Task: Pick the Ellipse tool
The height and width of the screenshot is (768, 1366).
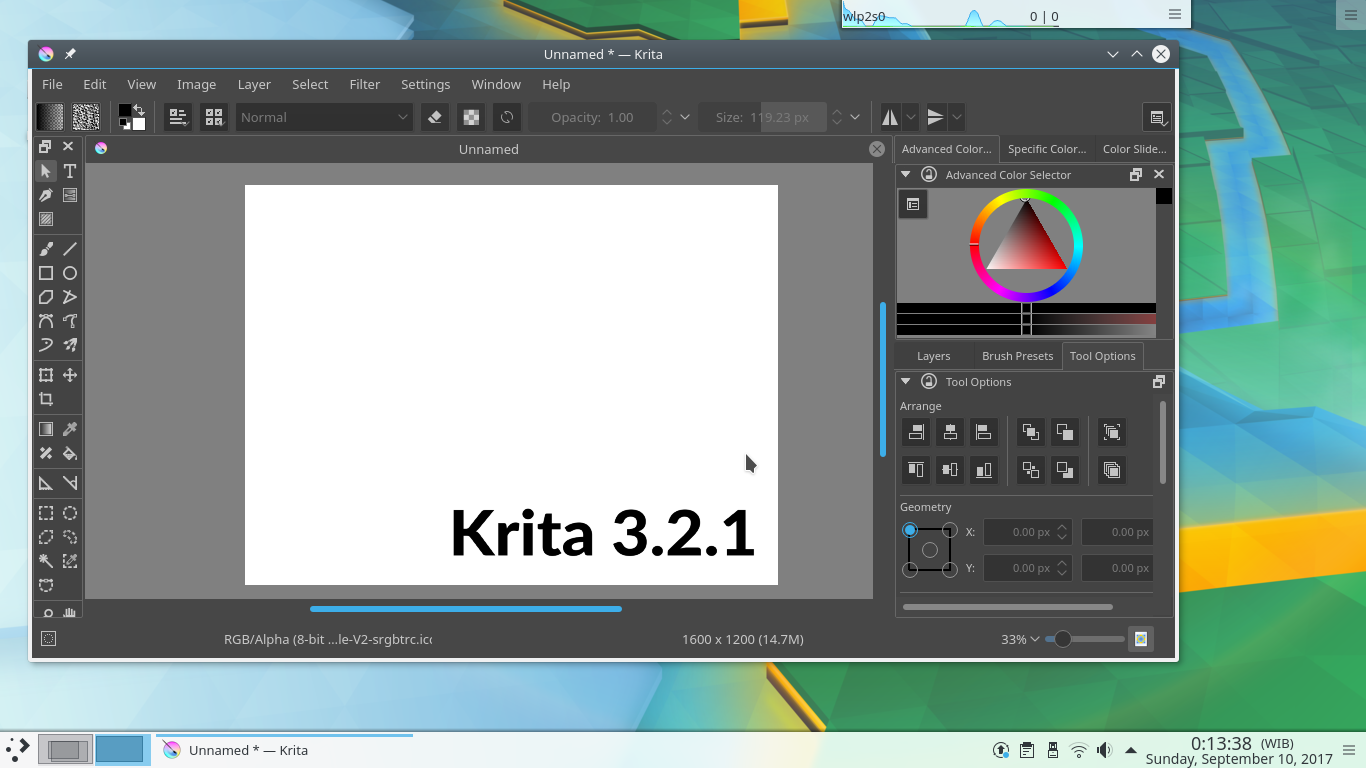Action: point(69,272)
